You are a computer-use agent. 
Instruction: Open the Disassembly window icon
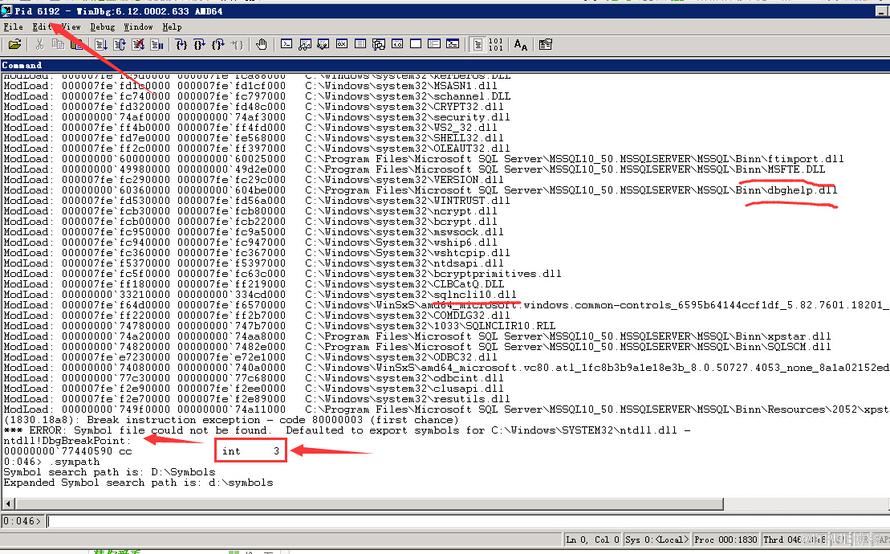click(x=397, y=44)
